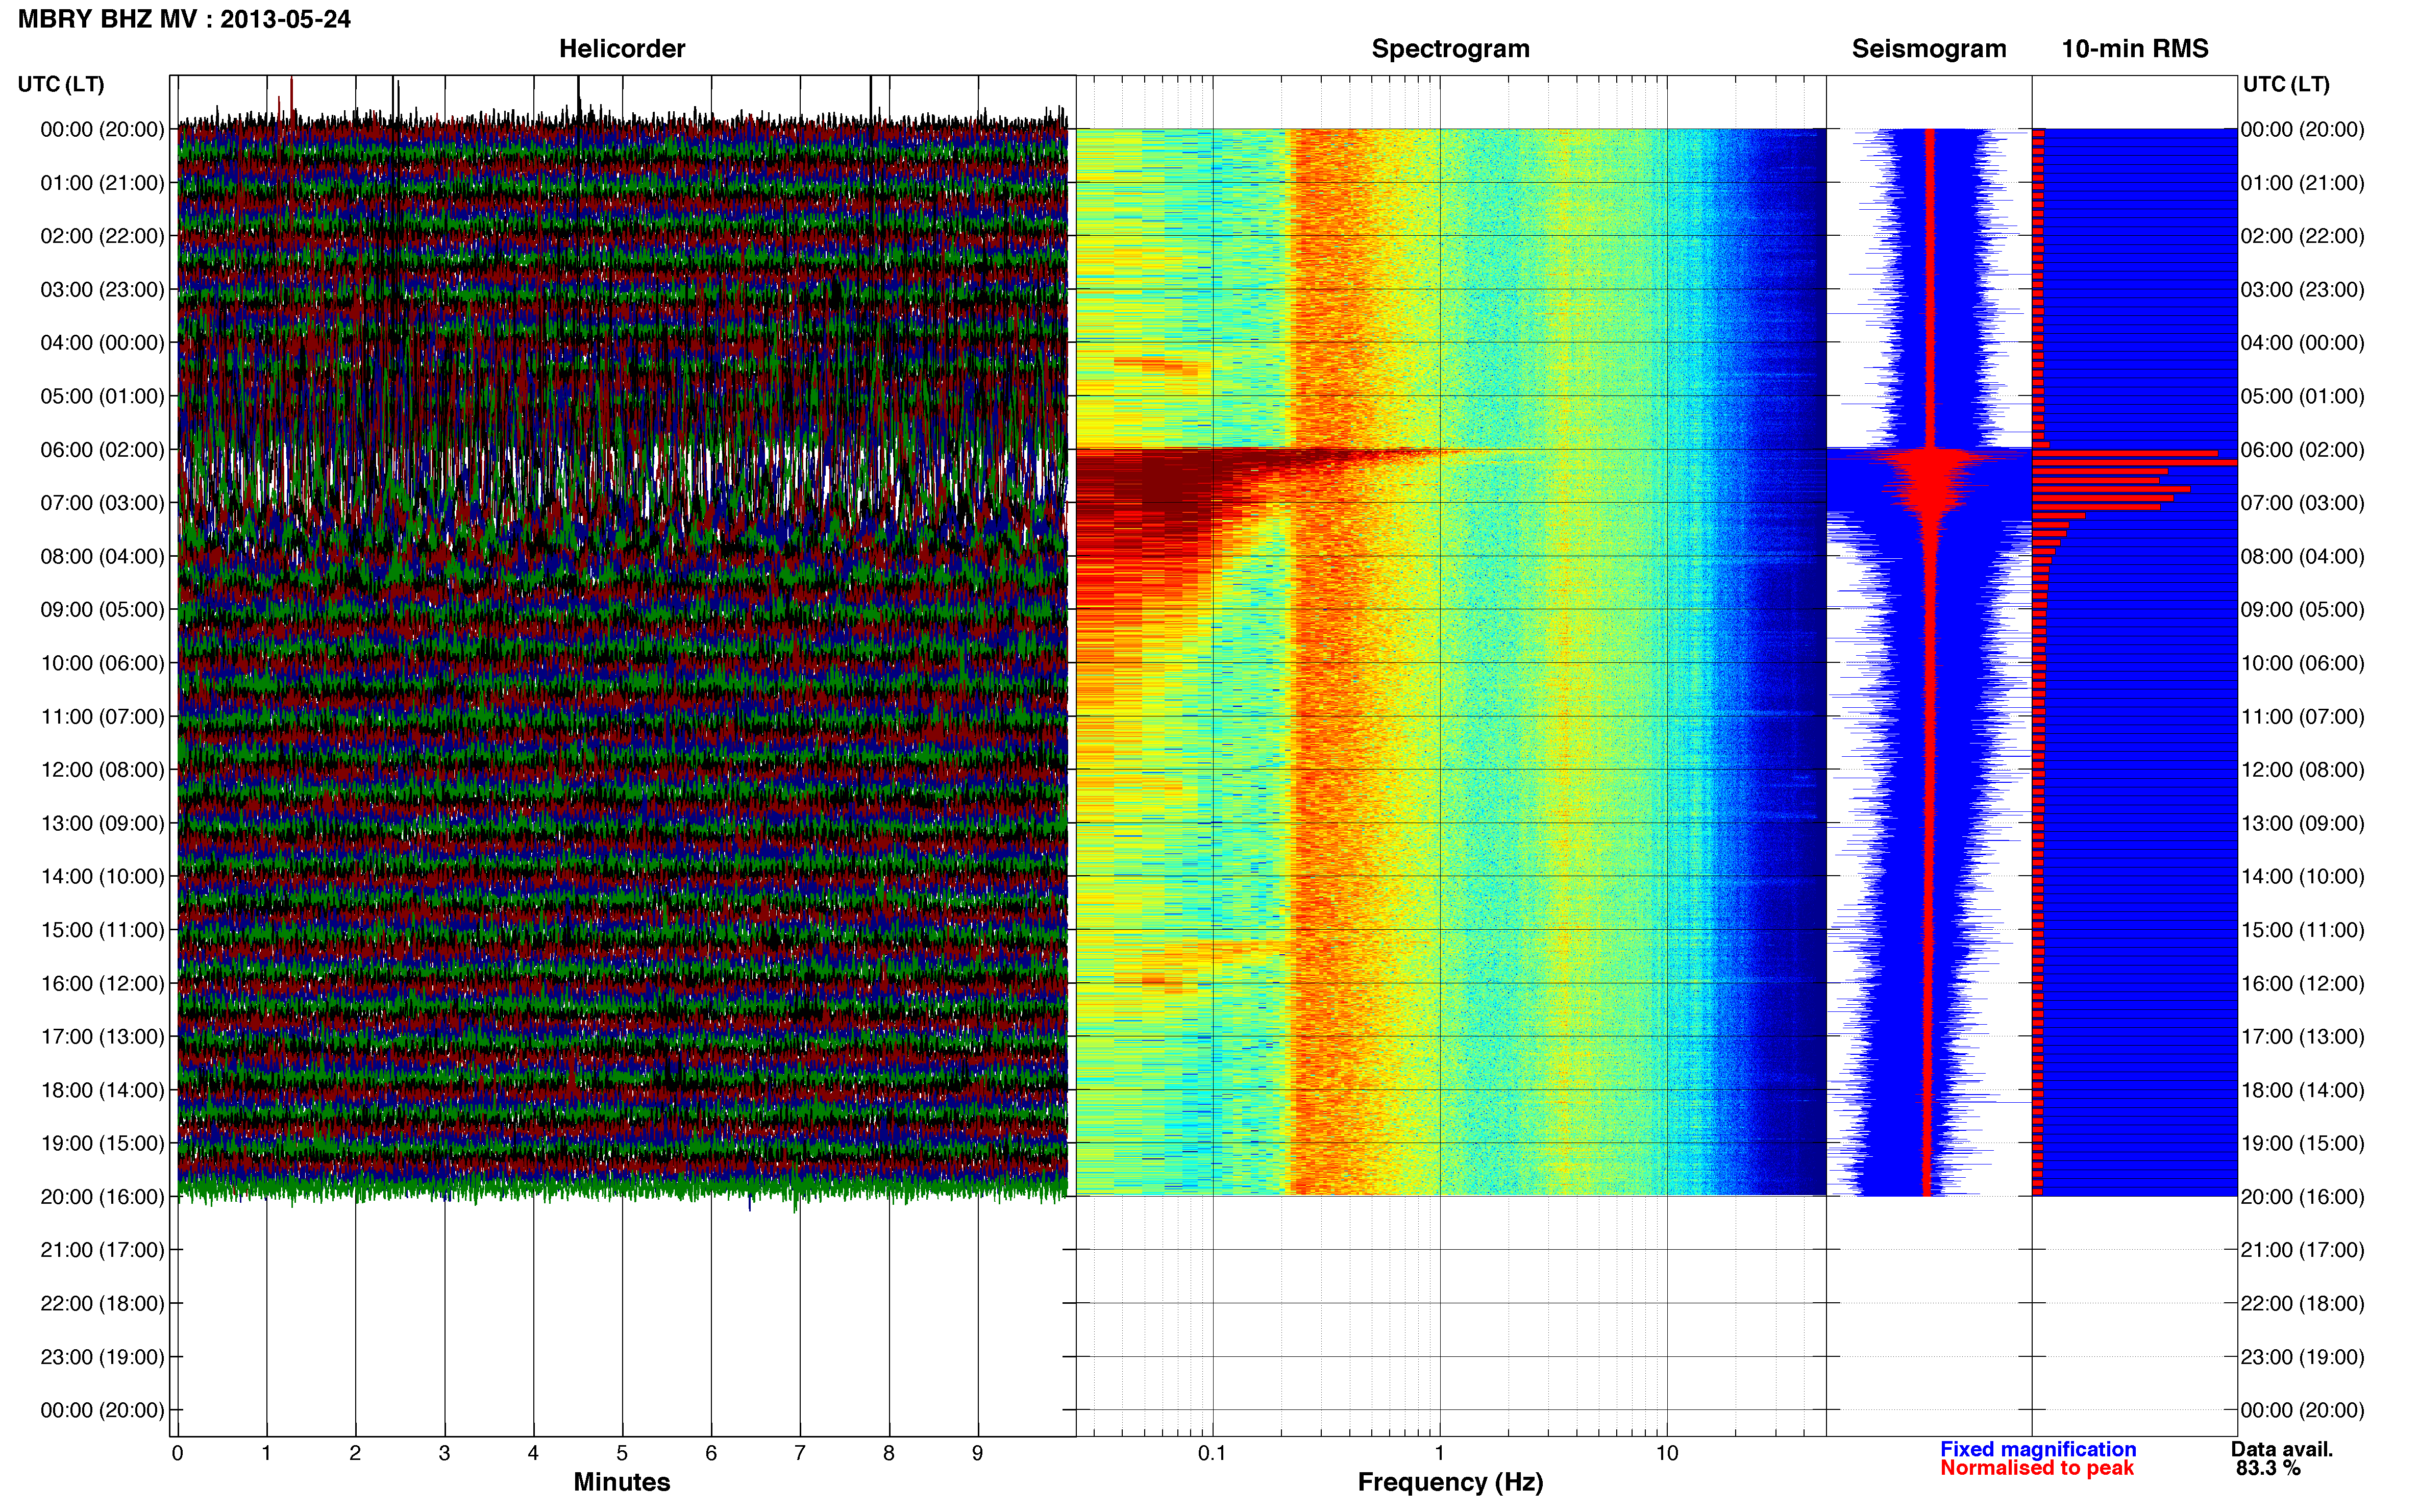Click the longest red bar in the 10-min RMS panel
The width and height of the screenshot is (2419, 1512).
pos(2134,462)
